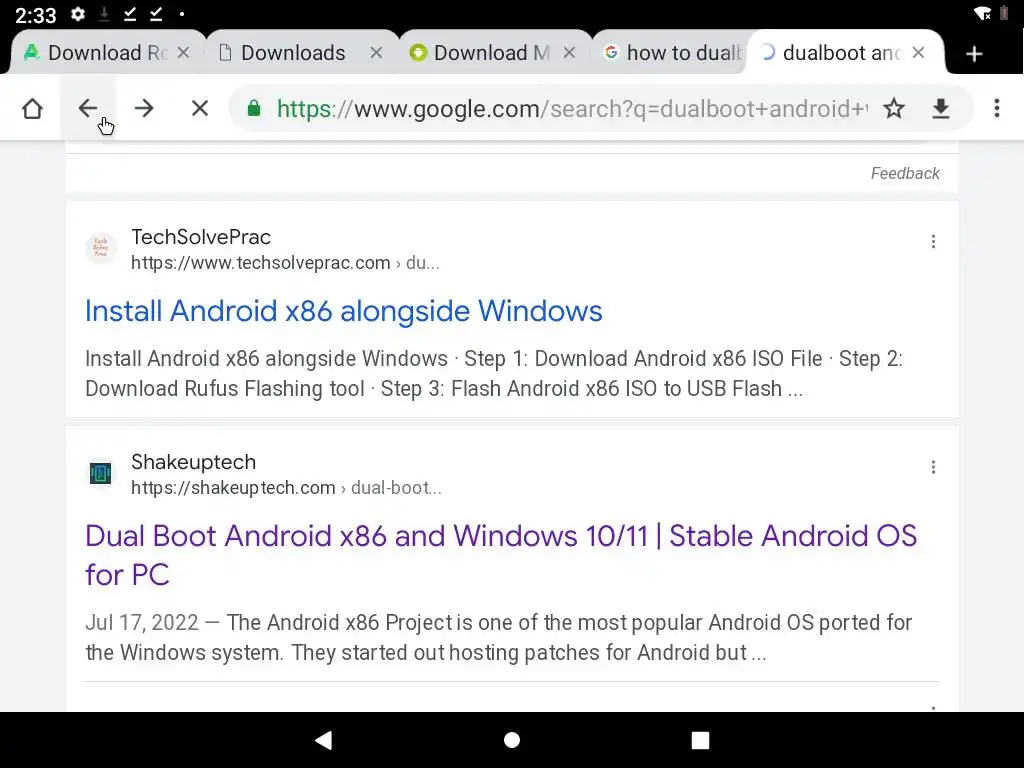Tap Wi-Fi status icon

[x=982, y=13]
